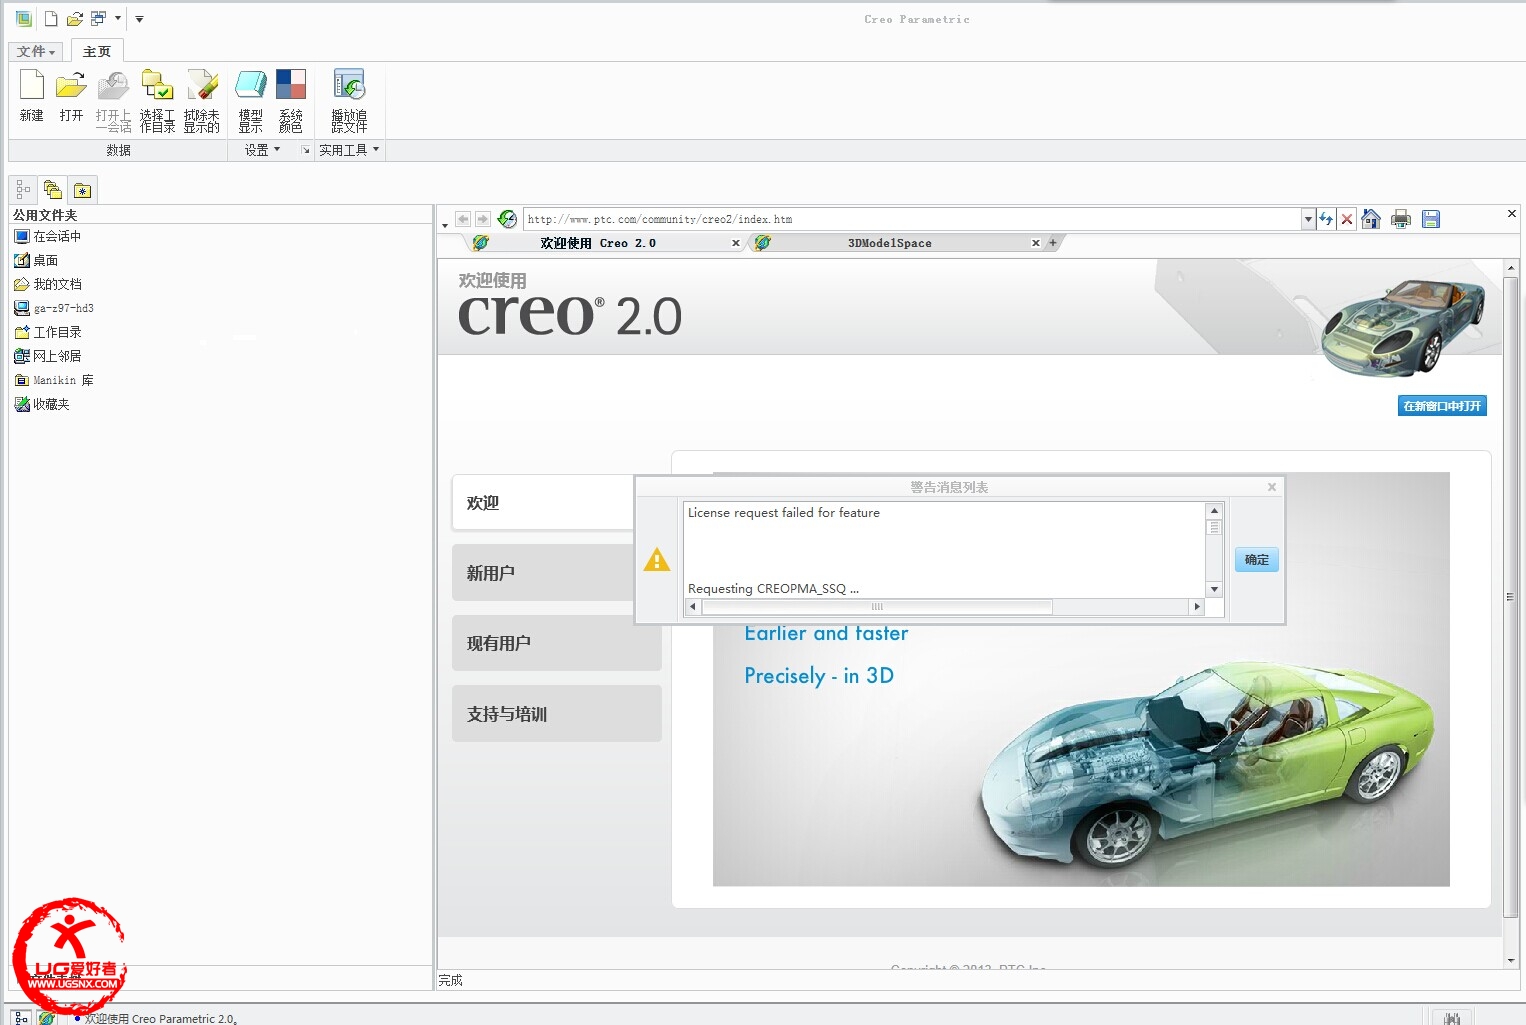Click the browser Stop loading icon
The width and height of the screenshot is (1526, 1025).
1347,219
